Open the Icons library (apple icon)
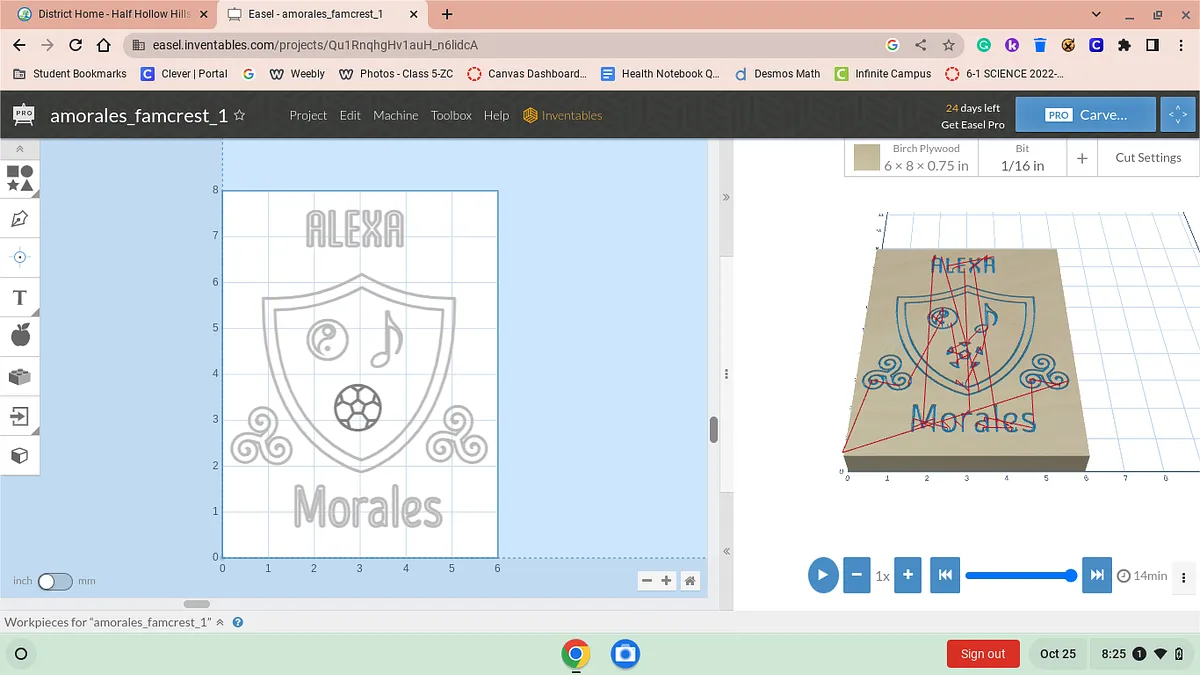 [x=20, y=336]
